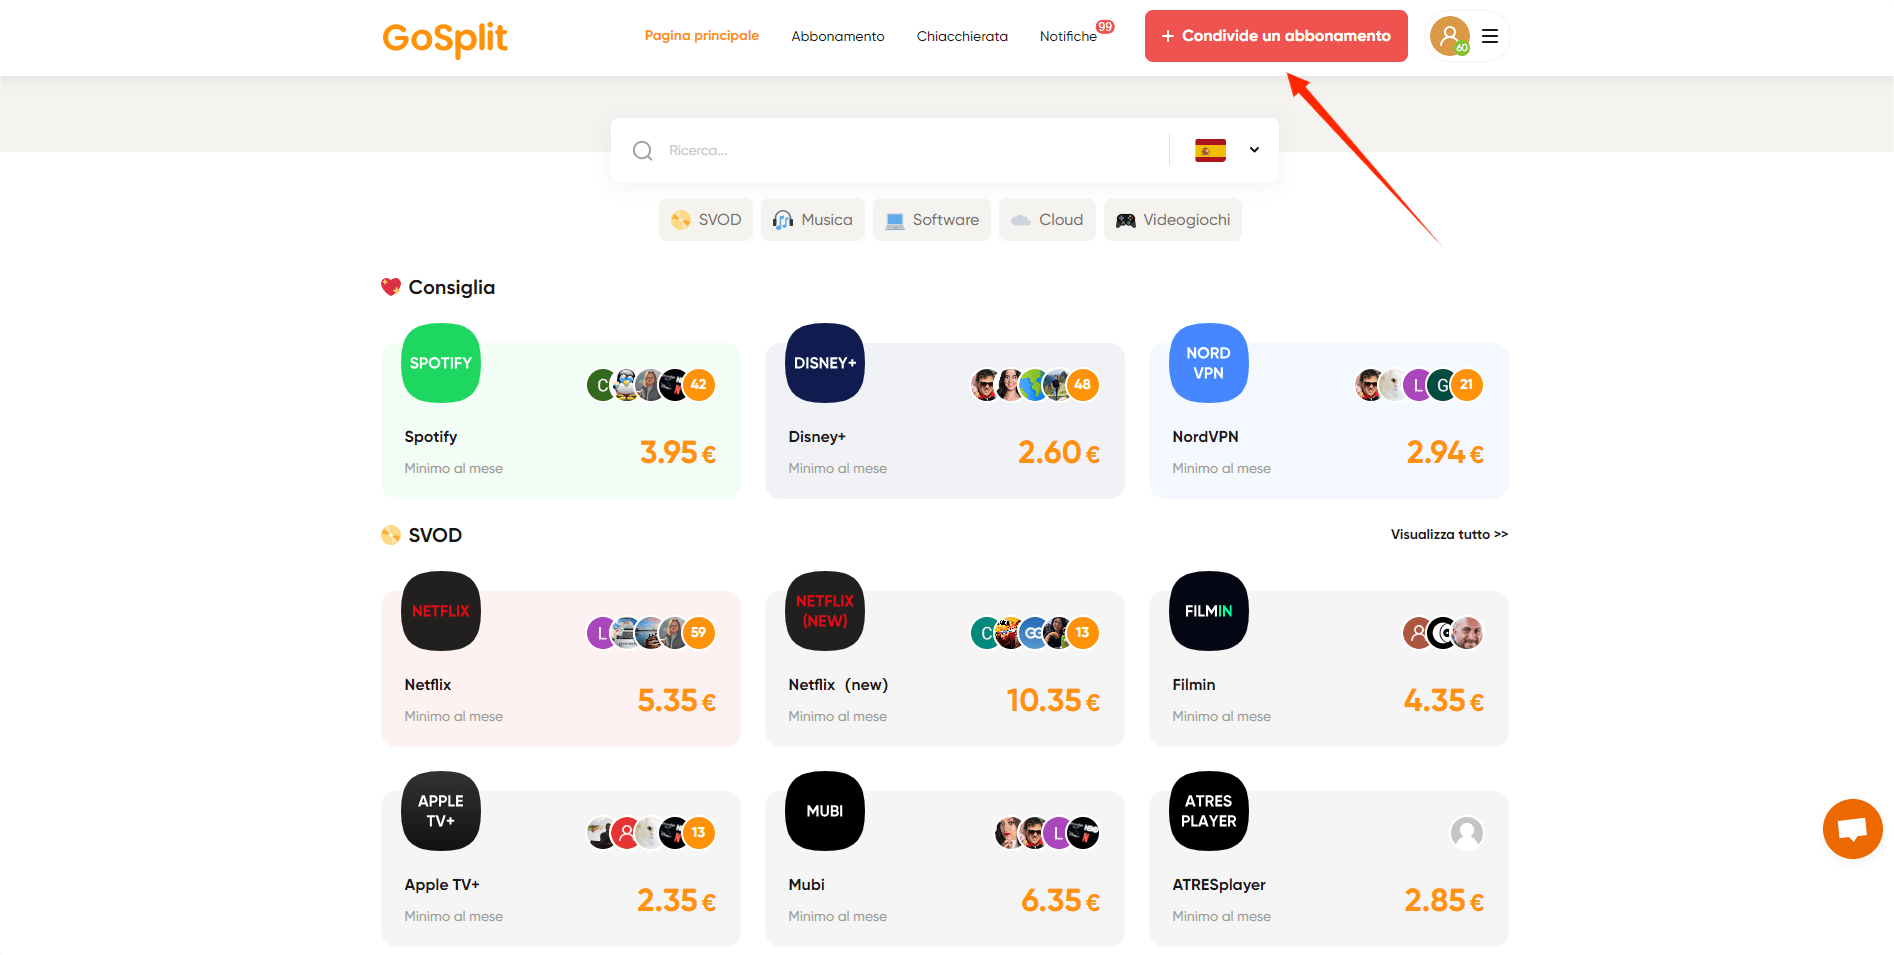Filter by the Videogiochi category

(x=1173, y=220)
